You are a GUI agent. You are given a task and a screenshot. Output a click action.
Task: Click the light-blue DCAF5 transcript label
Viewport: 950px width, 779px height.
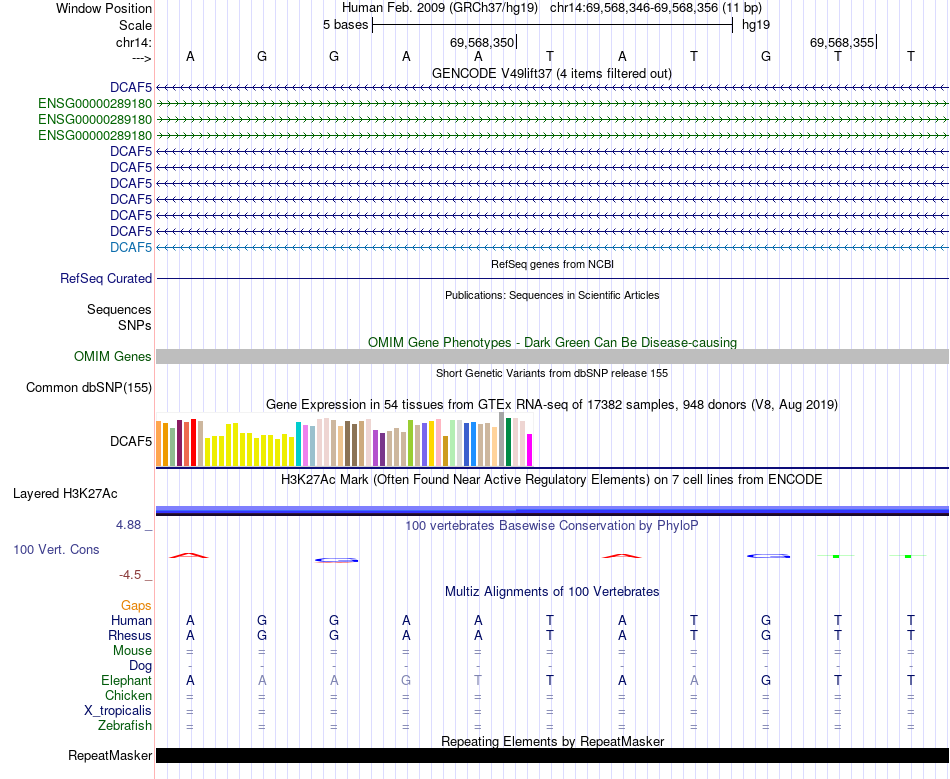[131, 247]
